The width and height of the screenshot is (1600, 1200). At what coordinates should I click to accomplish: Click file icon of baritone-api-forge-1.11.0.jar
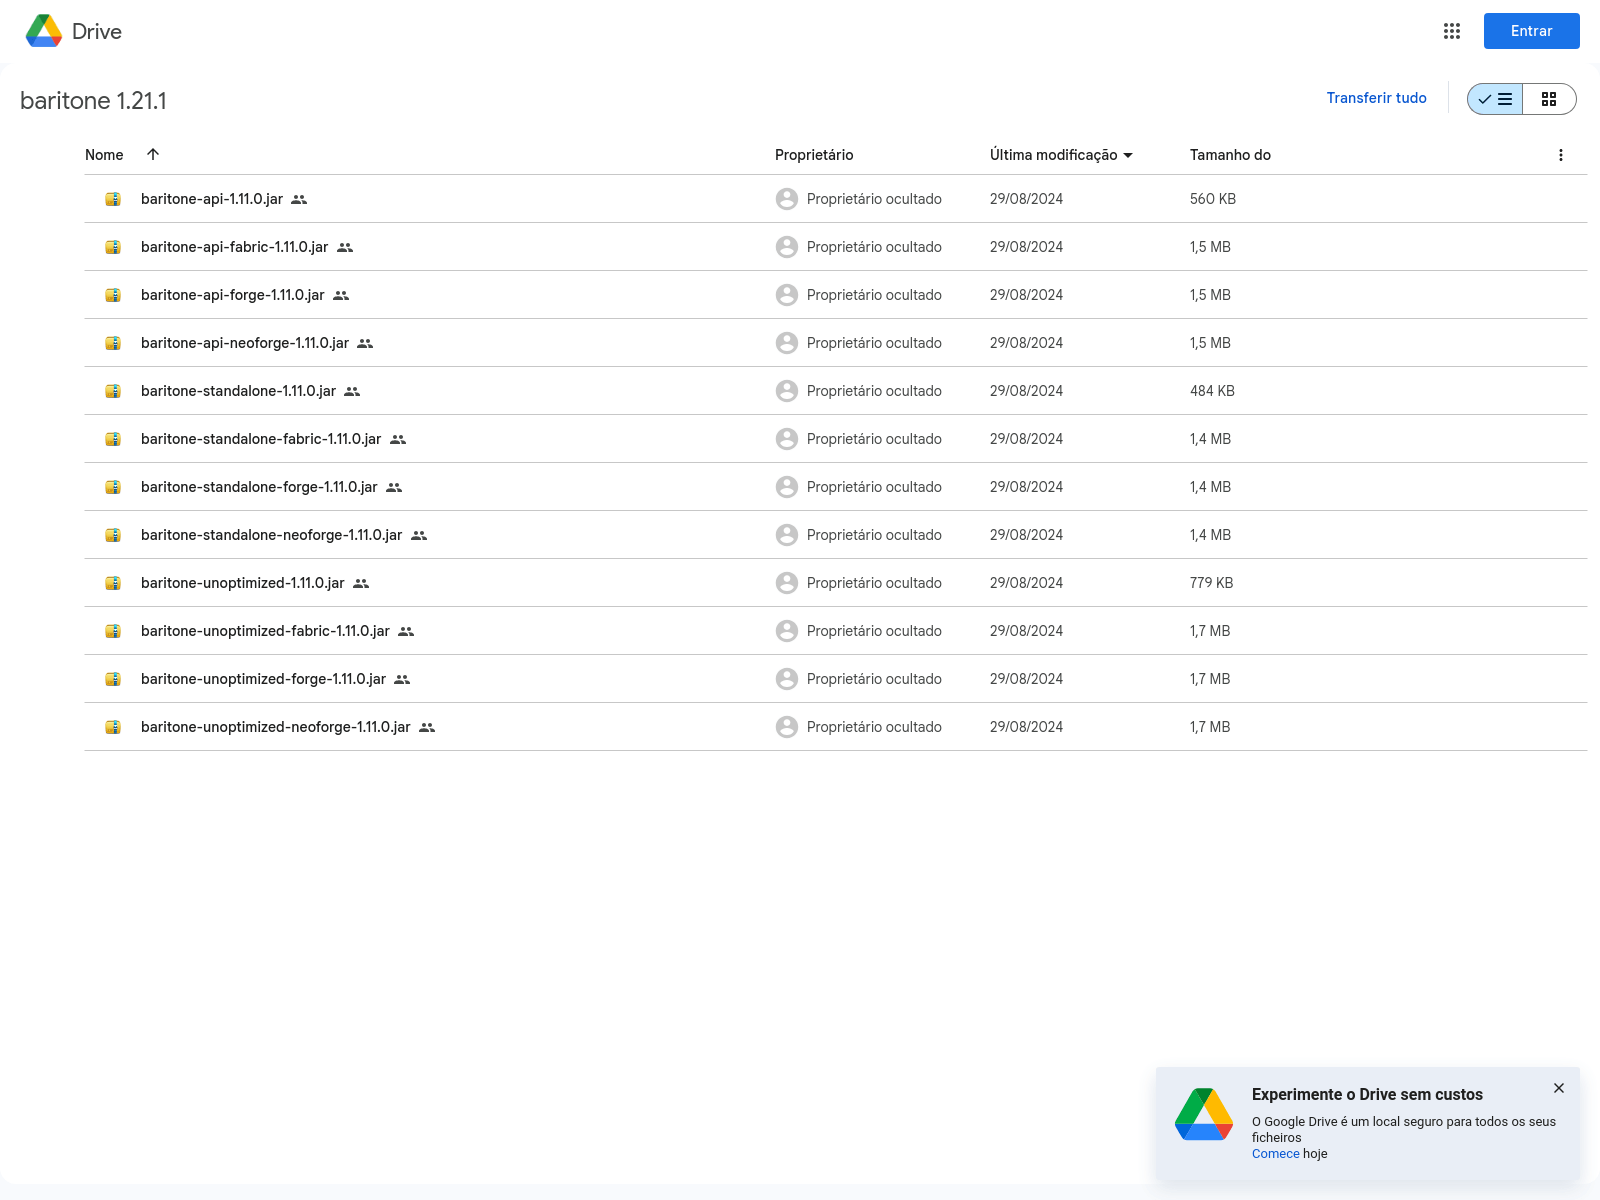click(x=113, y=295)
